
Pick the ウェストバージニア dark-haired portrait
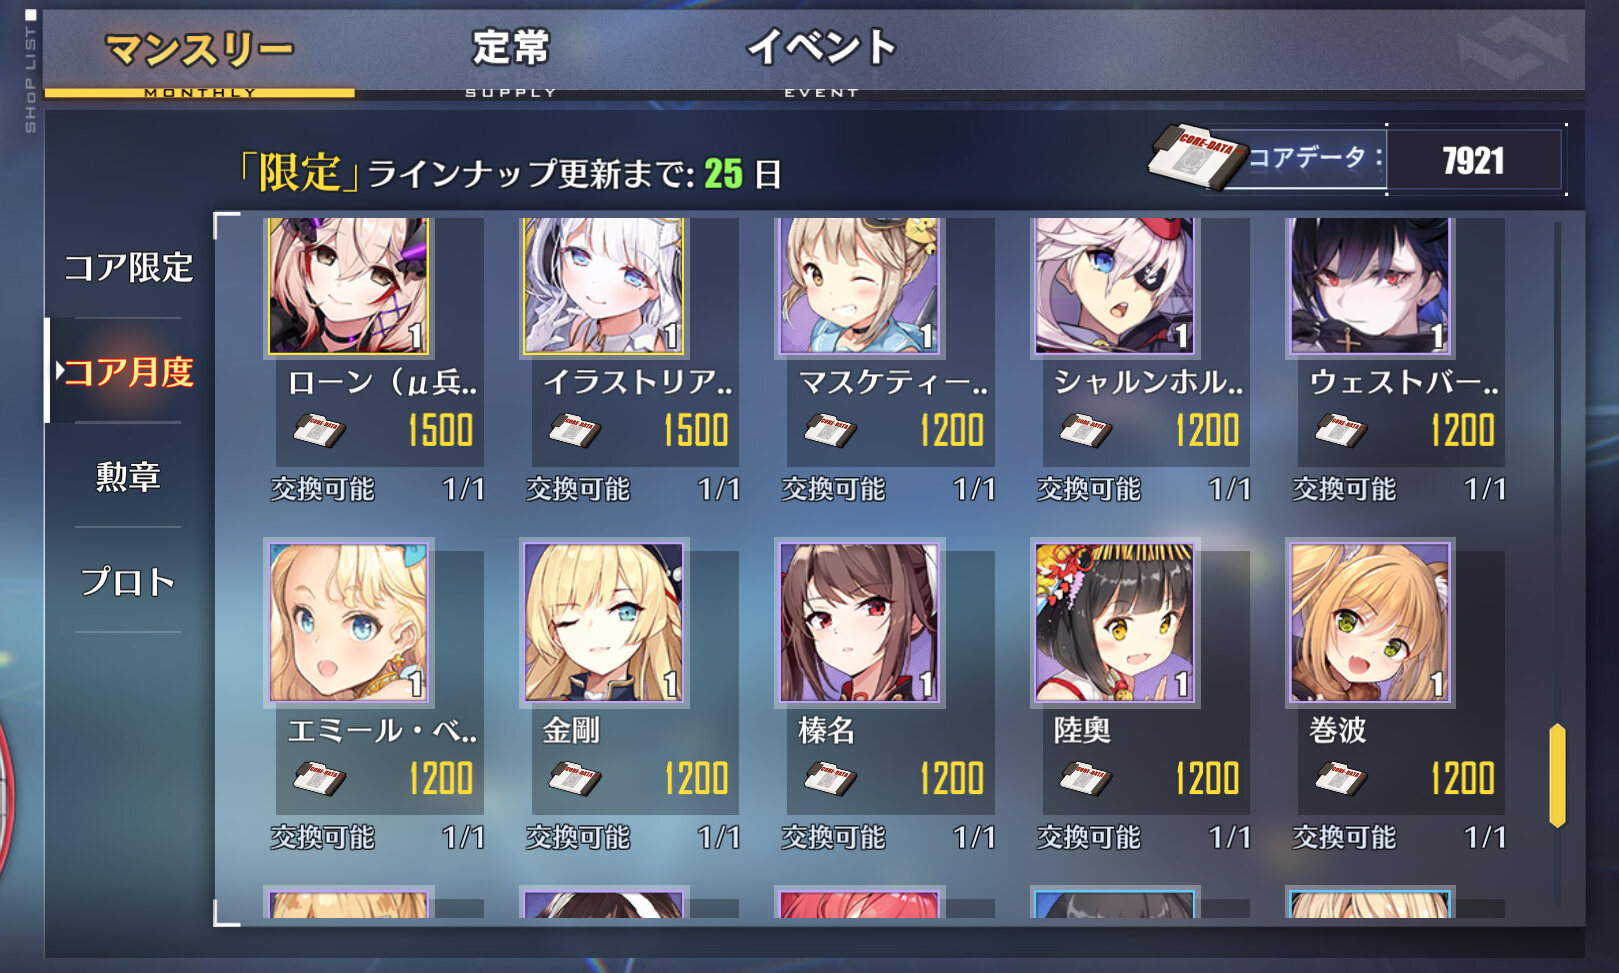click(1370, 285)
